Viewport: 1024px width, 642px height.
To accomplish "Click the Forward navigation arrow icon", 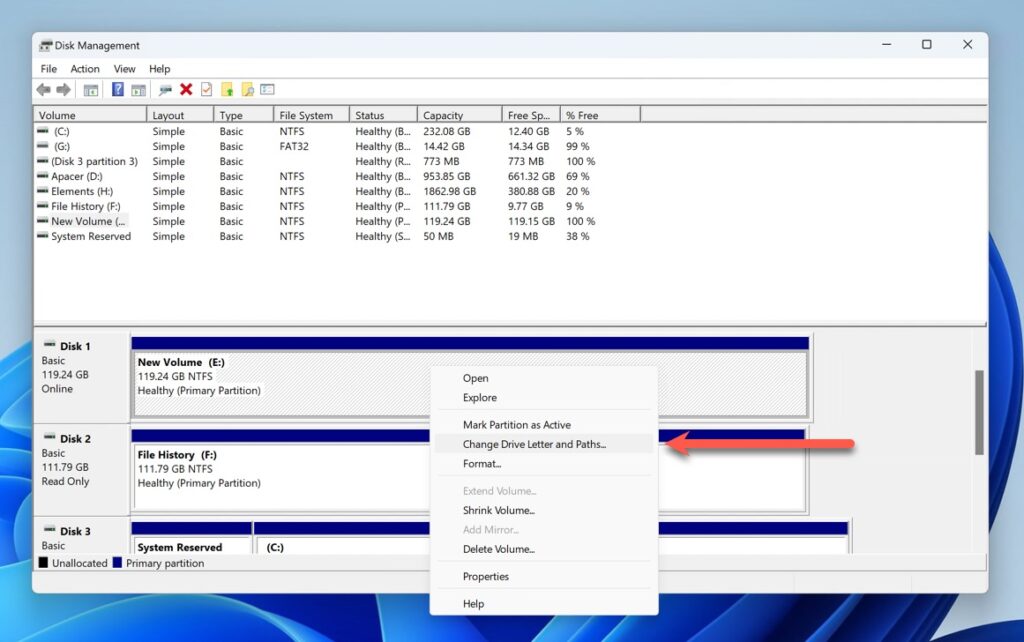I will 64,88.
